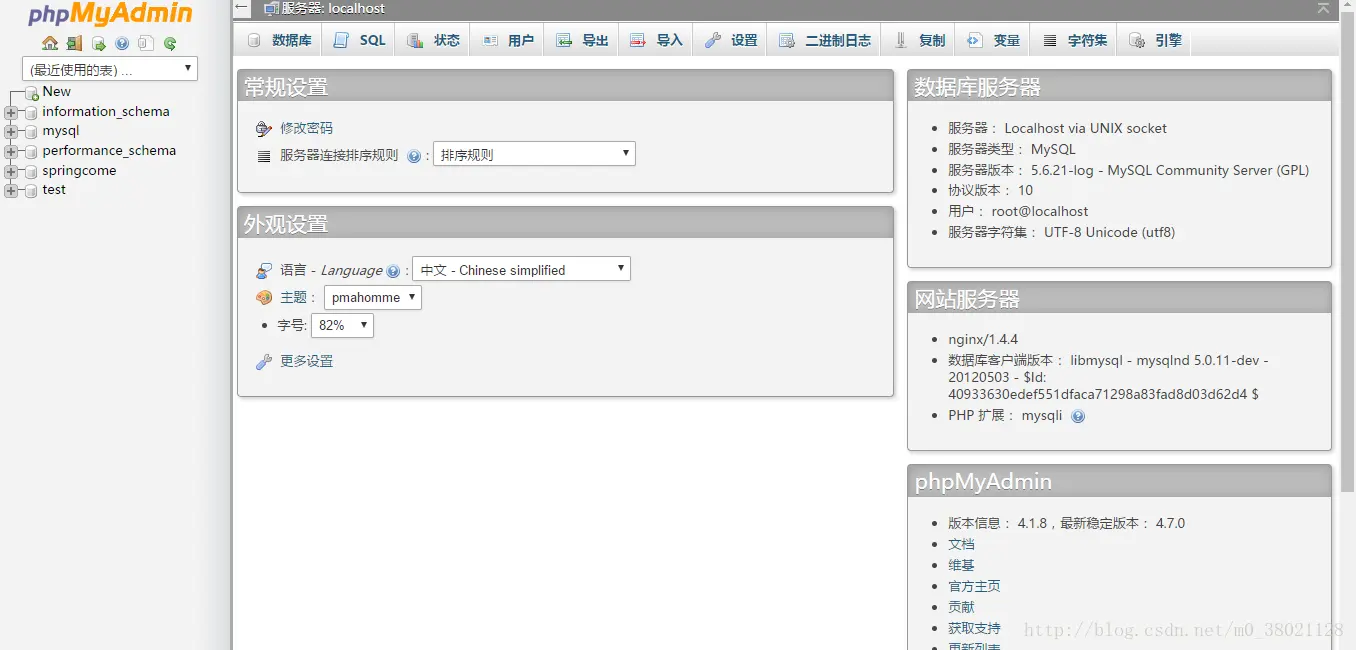Select information_schema in the database tree
Image resolution: width=1356 pixels, height=650 pixels.
[106, 112]
